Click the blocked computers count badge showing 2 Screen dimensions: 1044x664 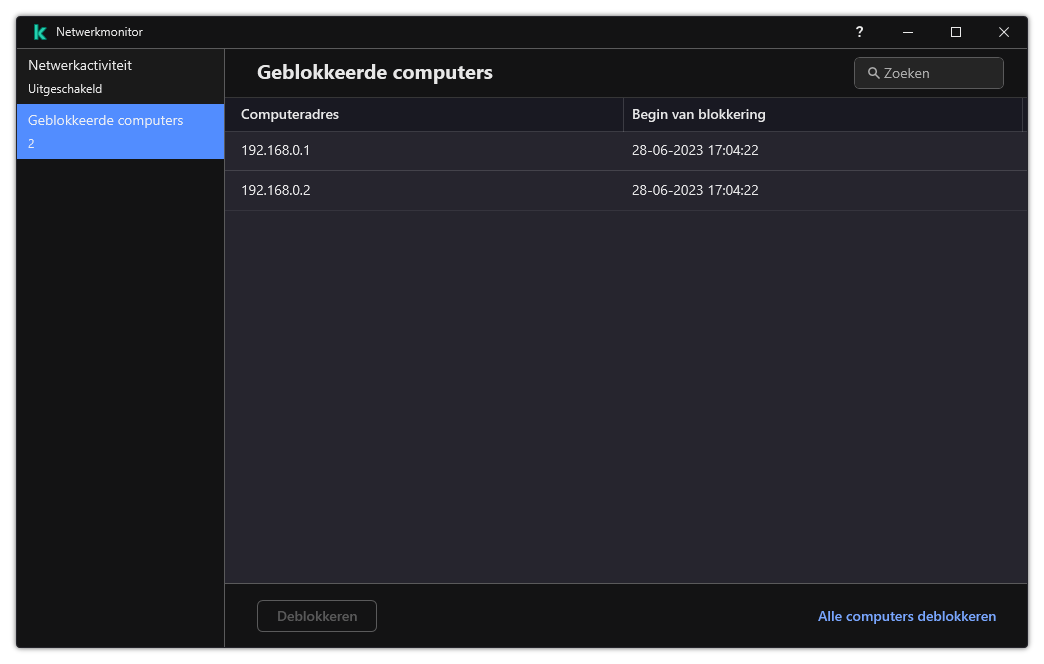[x=31, y=143]
